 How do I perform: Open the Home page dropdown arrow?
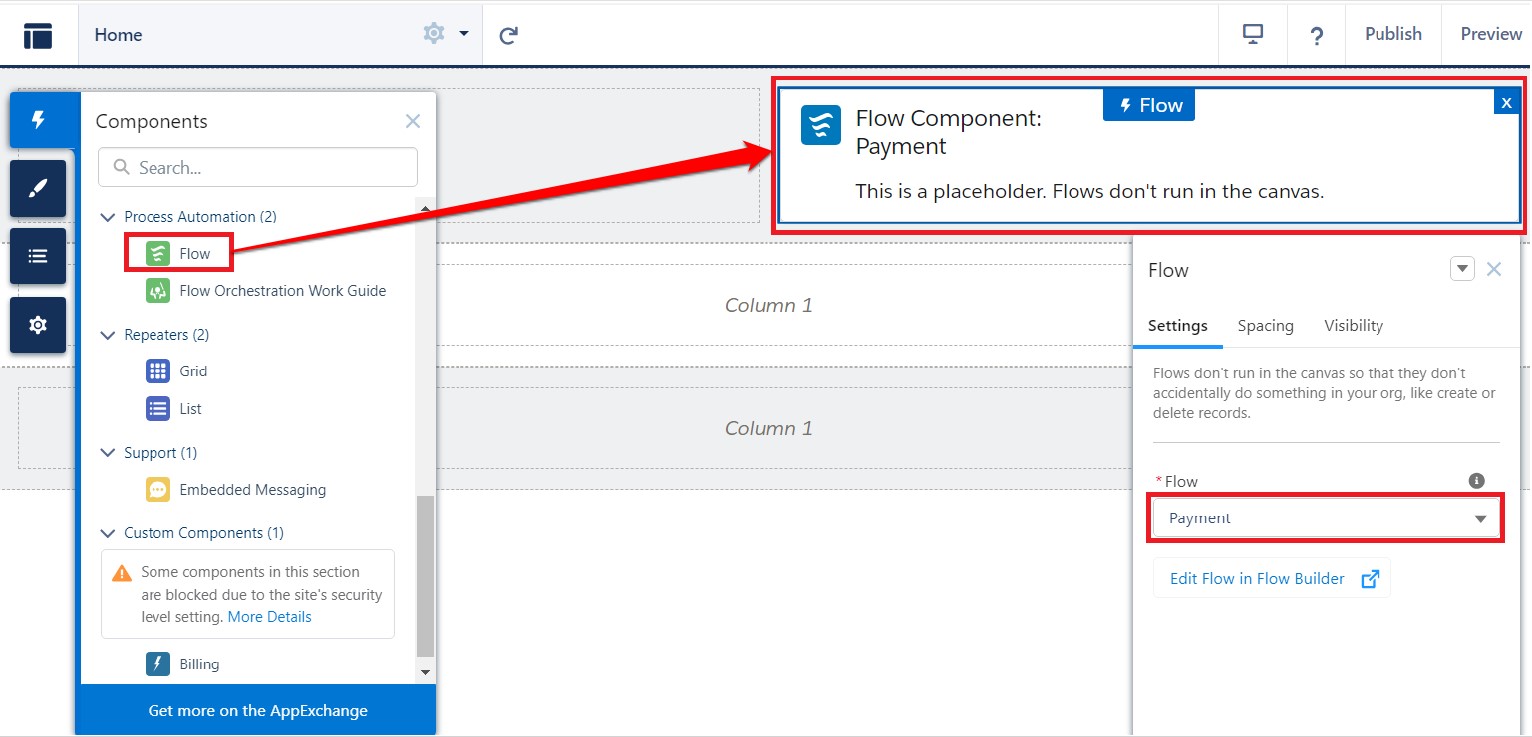(x=464, y=34)
